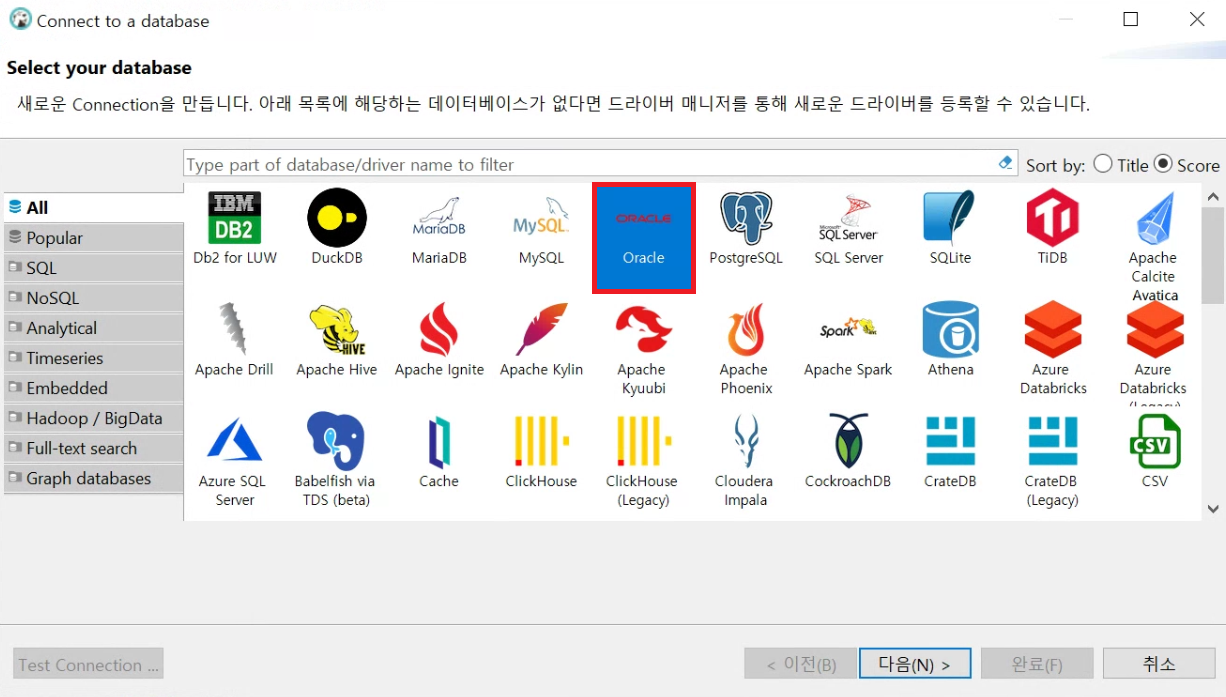Select Cloudera Impala database
Image resolution: width=1226 pixels, height=697 pixels.
pyautogui.click(x=745, y=460)
